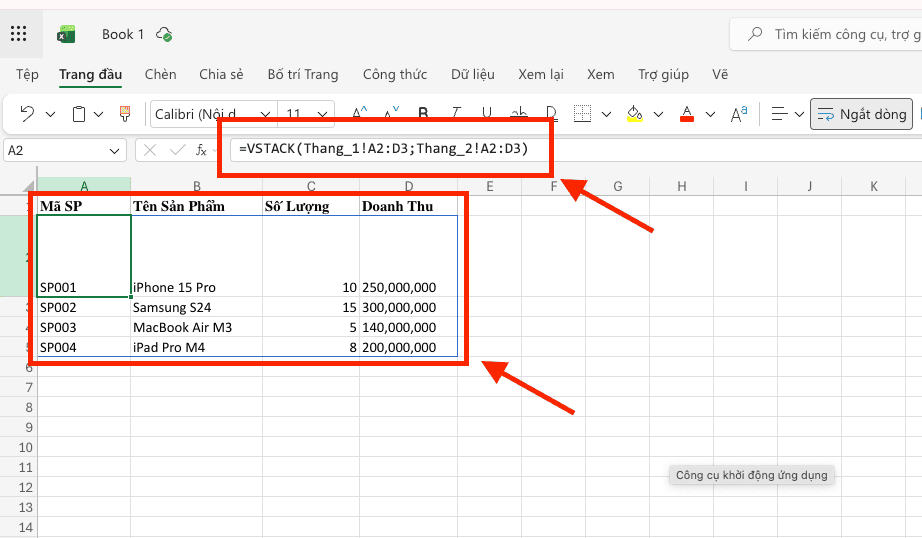Image resolution: width=922 pixels, height=538 pixels.
Task: Expand the fill color dropdown arrow
Action: point(659,114)
